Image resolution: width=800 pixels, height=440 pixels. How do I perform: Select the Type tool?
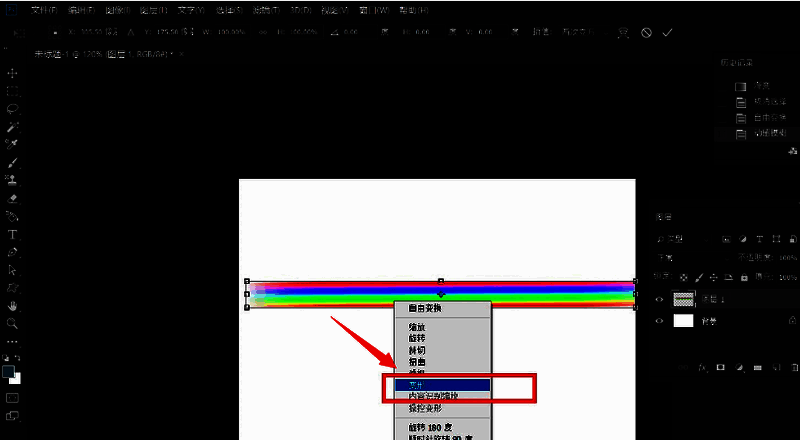point(13,234)
